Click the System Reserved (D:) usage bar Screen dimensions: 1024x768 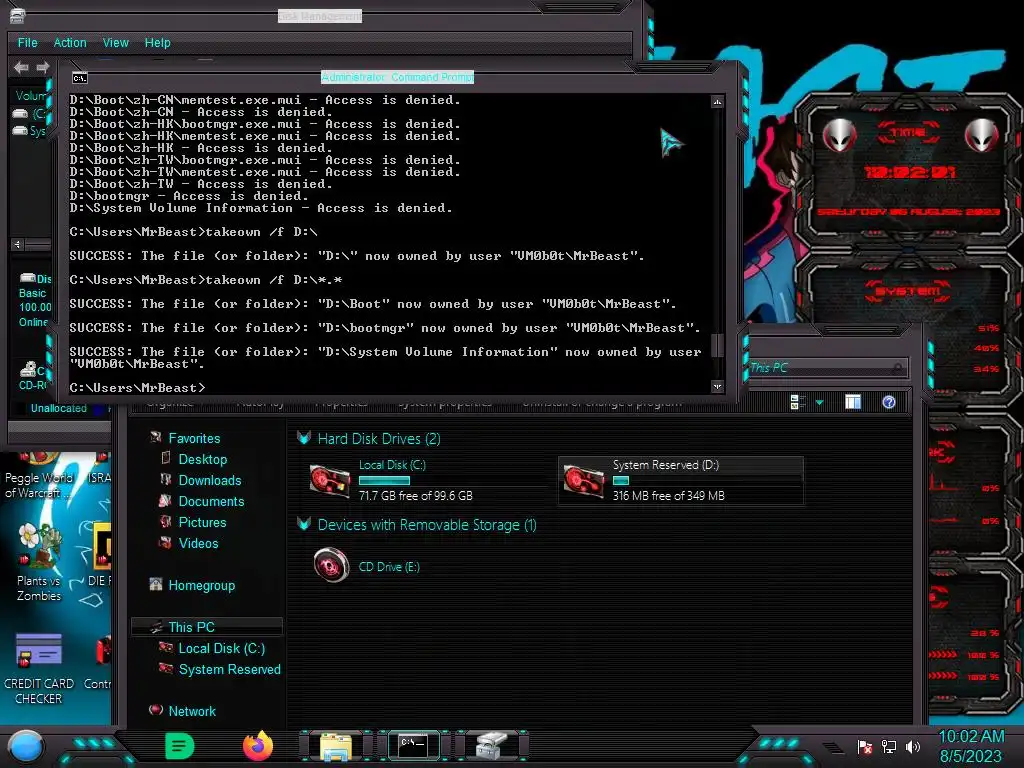(x=620, y=480)
